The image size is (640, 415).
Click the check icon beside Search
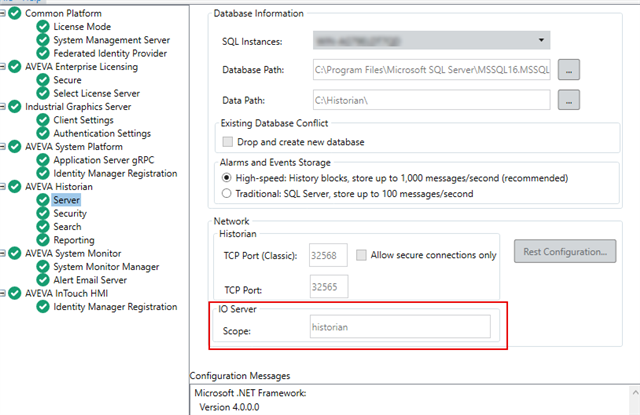[43, 226]
